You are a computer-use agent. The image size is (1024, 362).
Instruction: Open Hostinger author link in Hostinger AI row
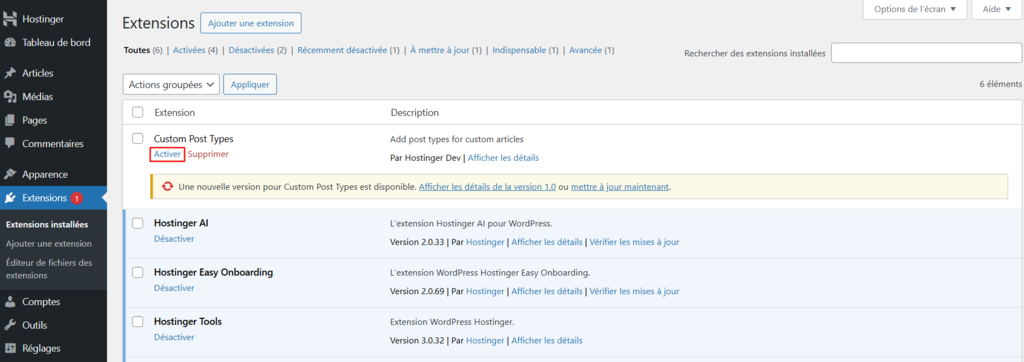(485, 242)
